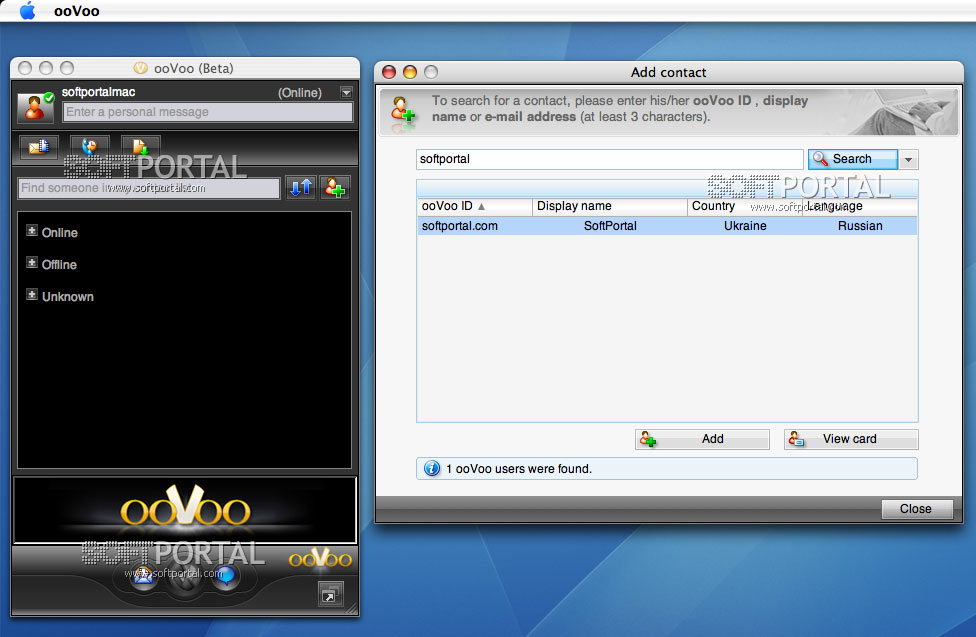
Task: Open the online status dropdown arrow
Action: [347, 92]
